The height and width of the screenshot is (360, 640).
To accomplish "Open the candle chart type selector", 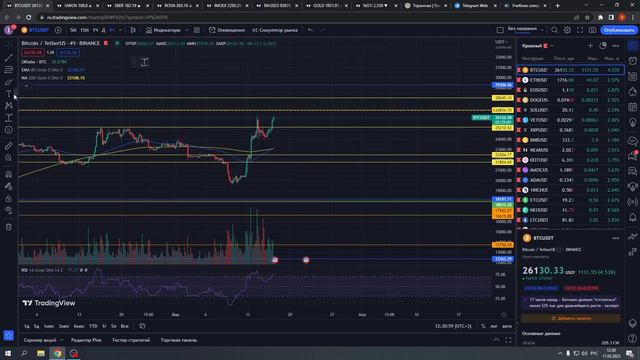I will tap(133, 30).
